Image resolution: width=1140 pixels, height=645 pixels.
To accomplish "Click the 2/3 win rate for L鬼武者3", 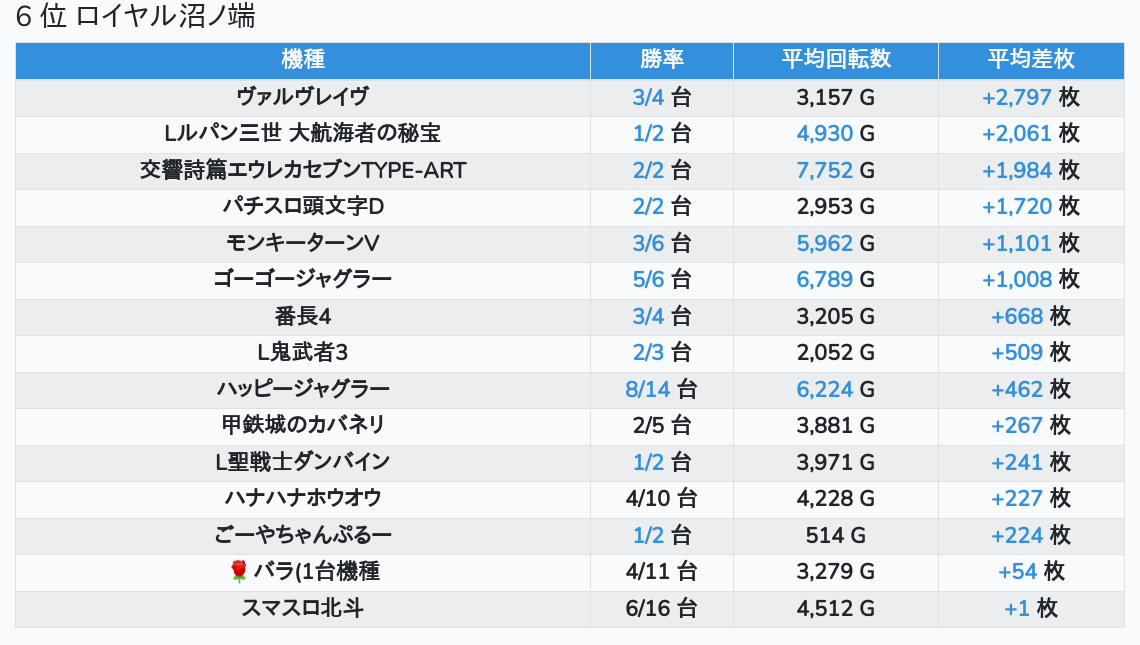I will coord(648,352).
